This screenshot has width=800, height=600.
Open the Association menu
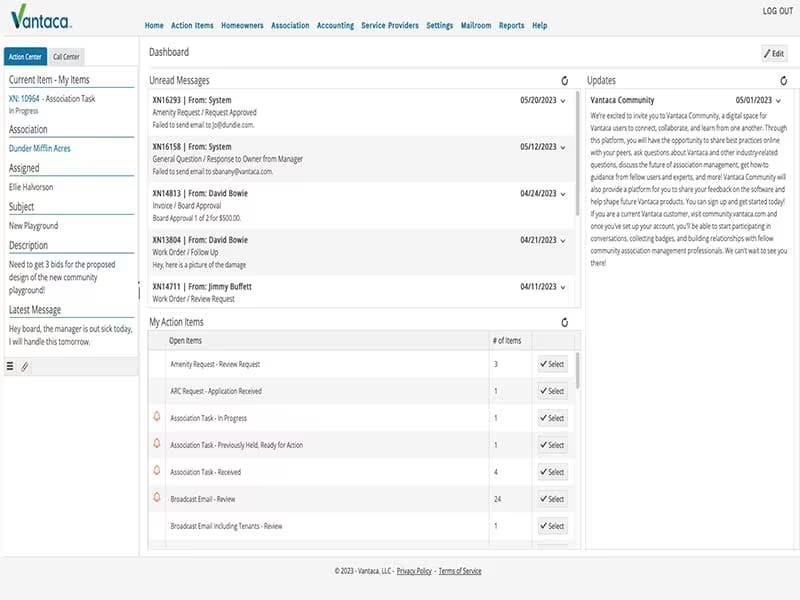290,26
